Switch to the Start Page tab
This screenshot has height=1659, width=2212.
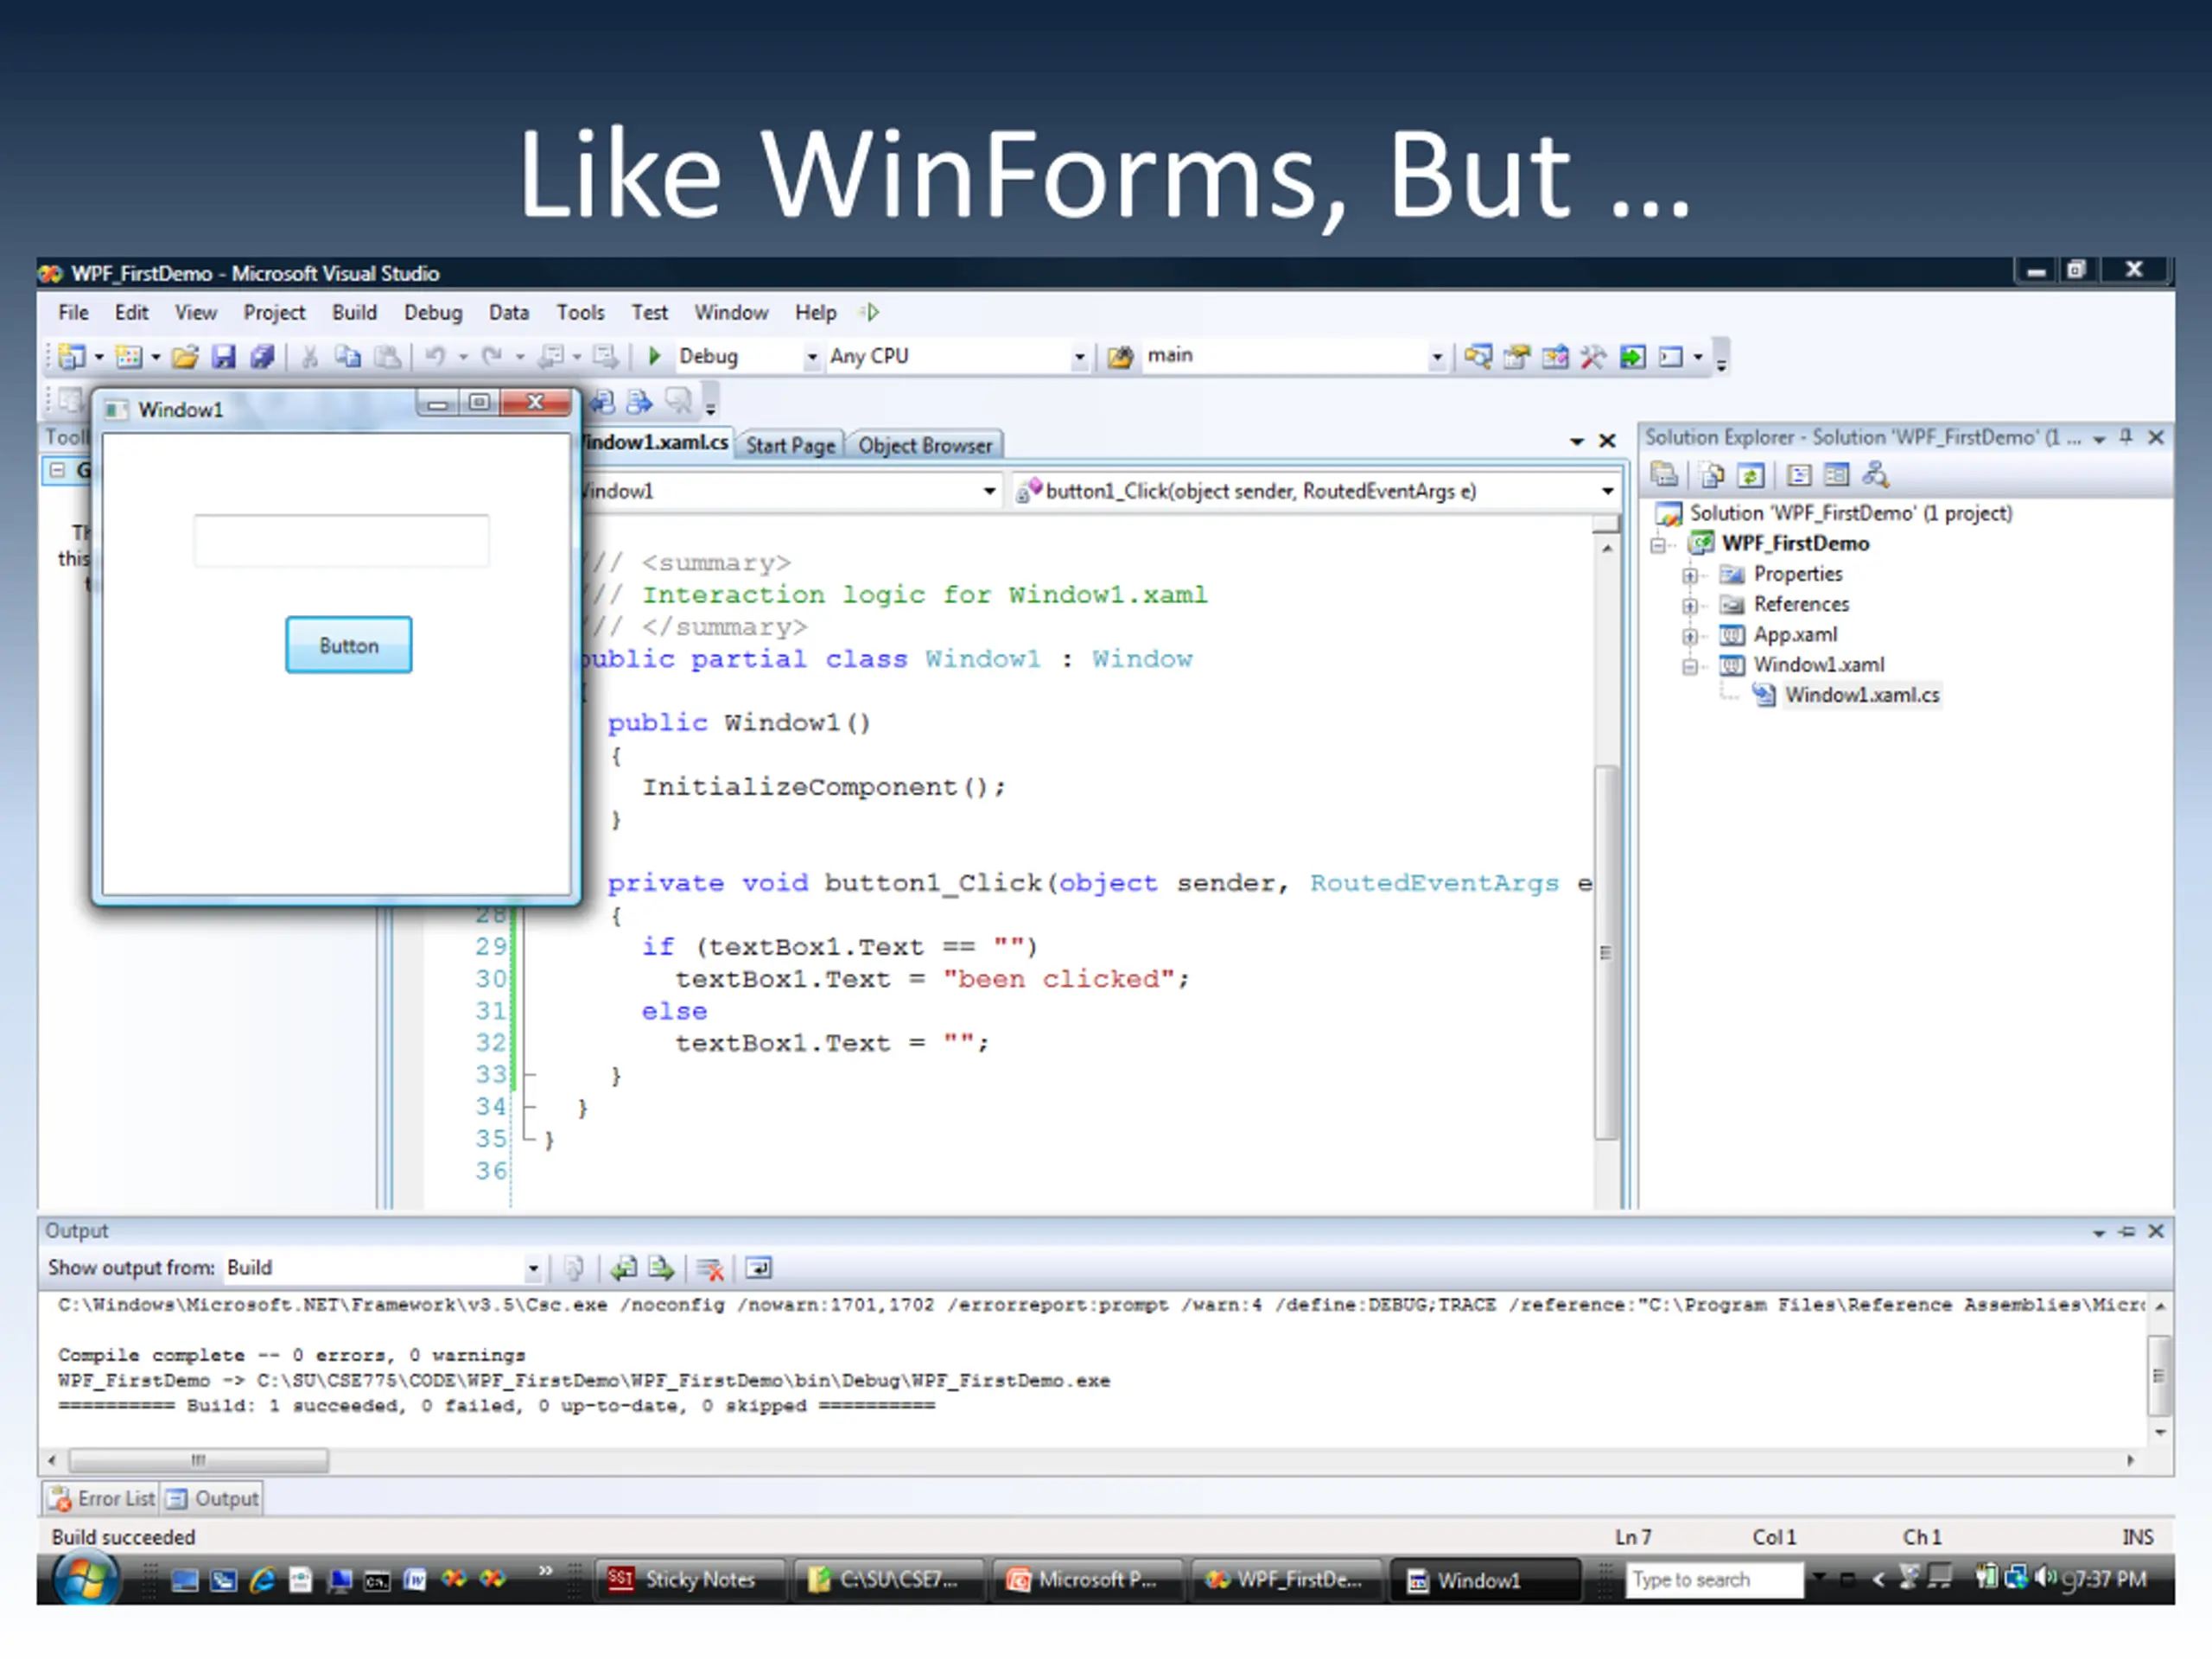pos(790,446)
